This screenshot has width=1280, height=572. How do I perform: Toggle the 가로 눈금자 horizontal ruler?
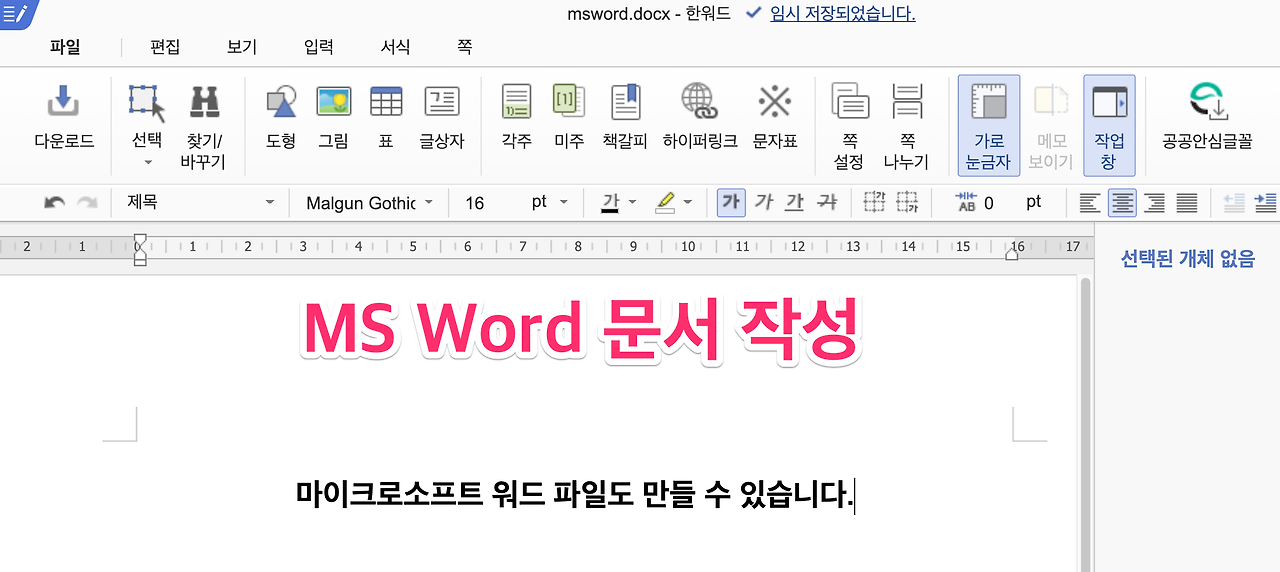989,125
